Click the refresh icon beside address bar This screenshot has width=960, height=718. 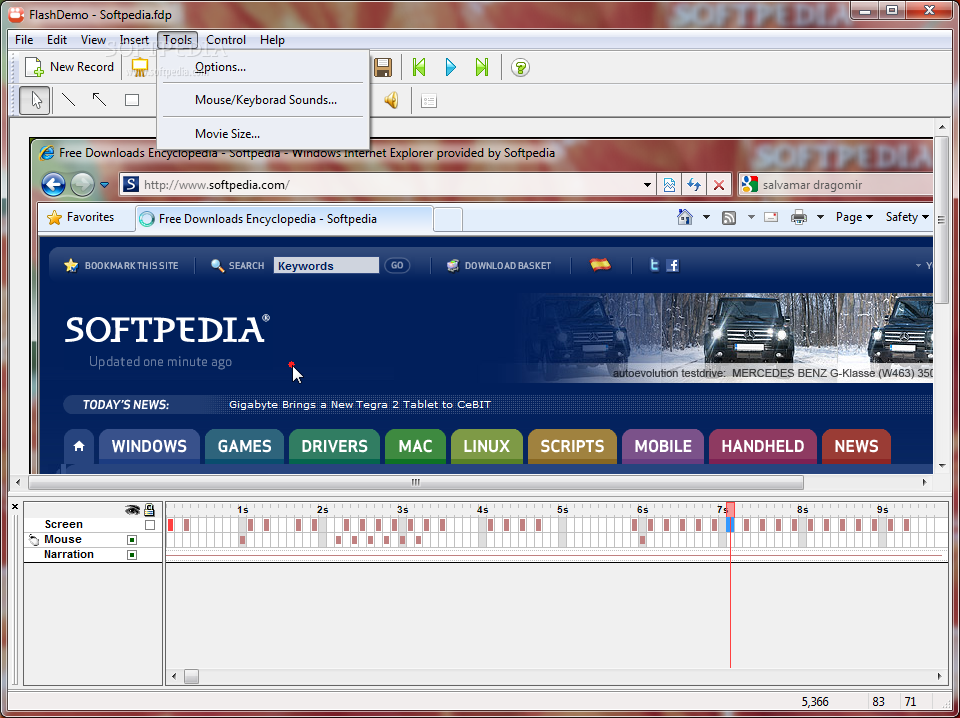[694, 185]
